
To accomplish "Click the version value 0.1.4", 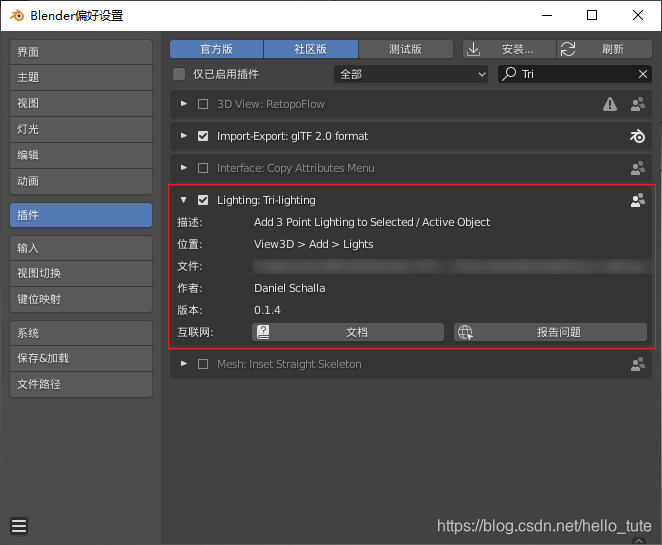I will [267, 310].
